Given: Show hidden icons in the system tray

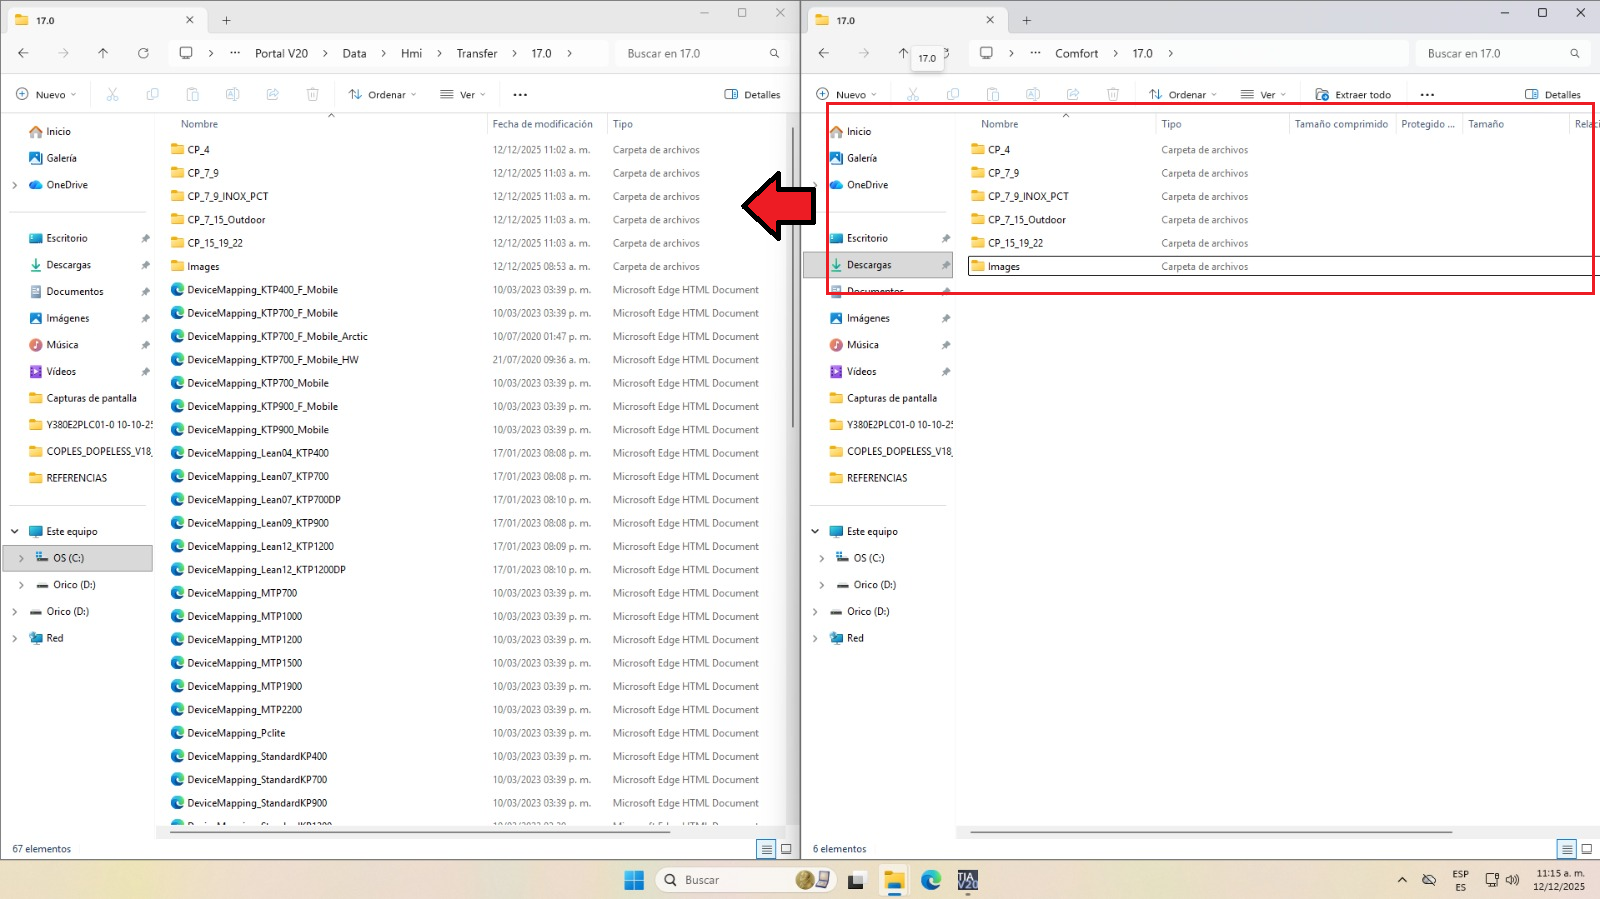Looking at the screenshot, I should pyautogui.click(x=1402, y=880).
